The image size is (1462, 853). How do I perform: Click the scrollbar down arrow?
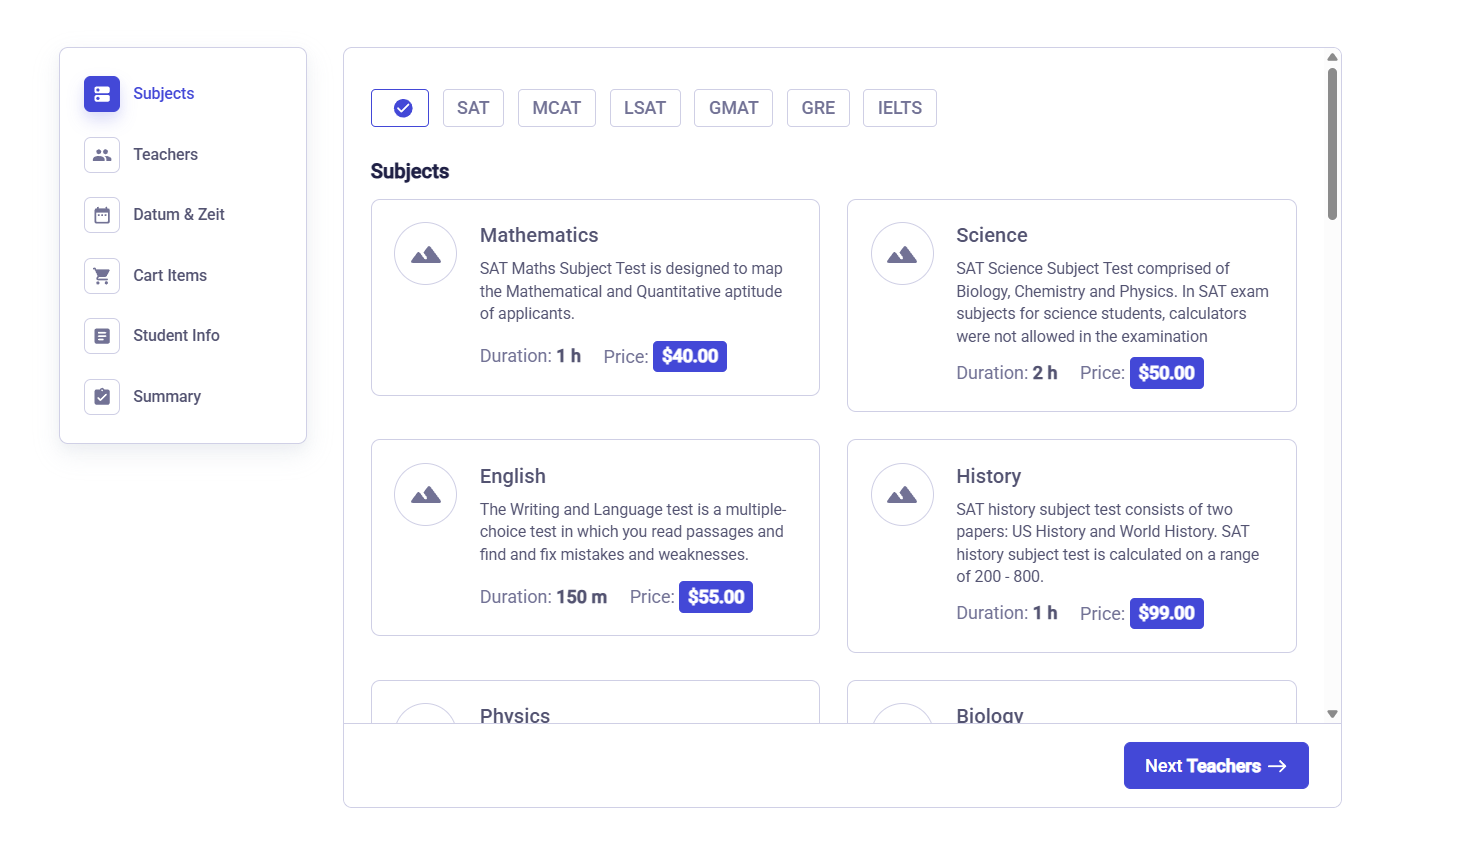pyautogui.click(x=1332, y=714)
